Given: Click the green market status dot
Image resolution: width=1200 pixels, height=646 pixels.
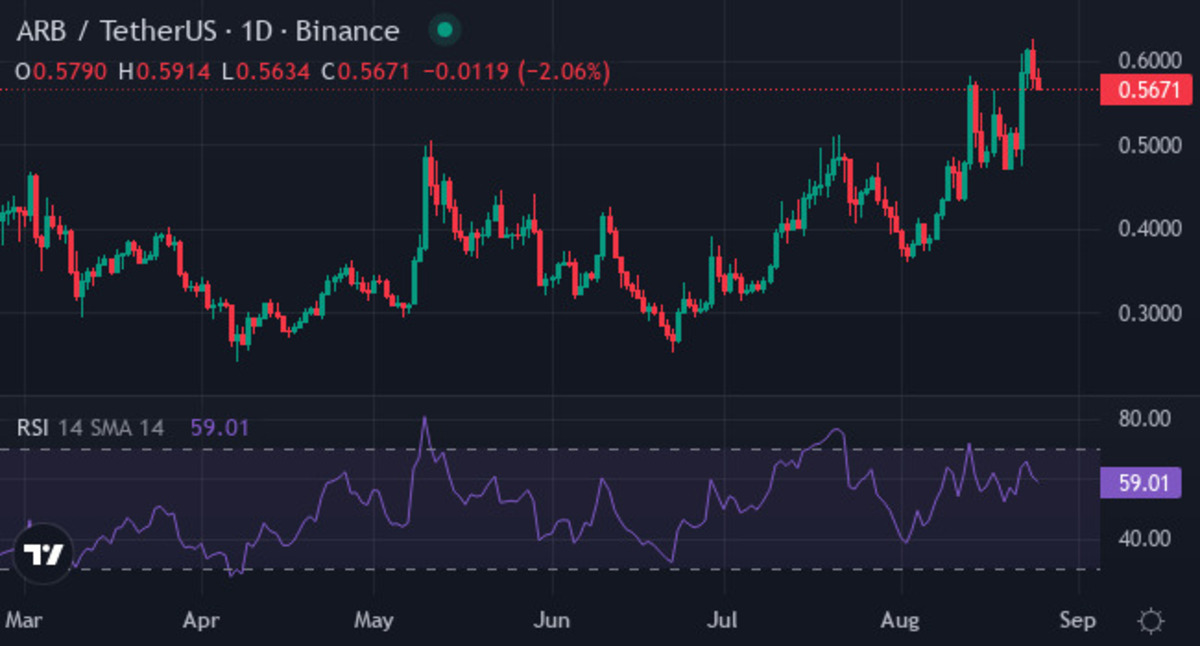Looking at the screenshot, I should [445, 30].
